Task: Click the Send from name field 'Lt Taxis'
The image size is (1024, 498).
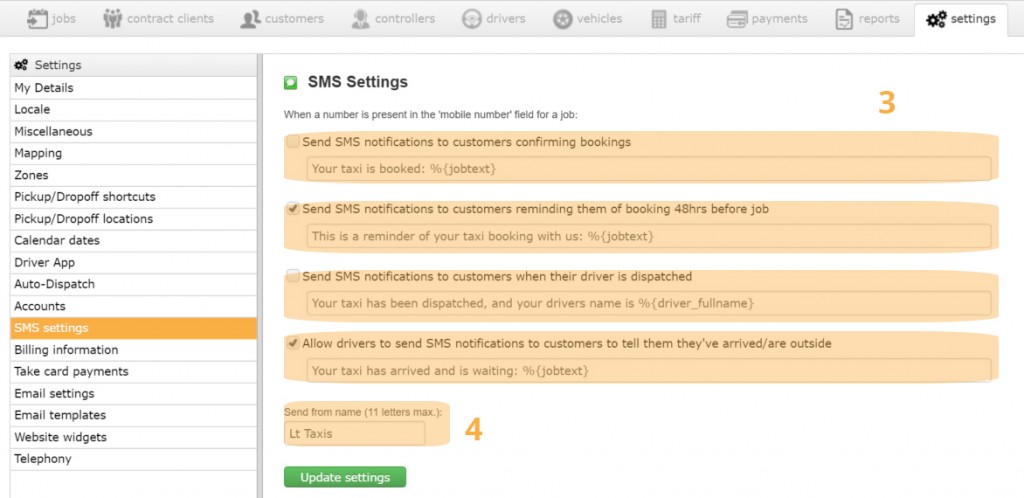Action: [x=355, y=433]
